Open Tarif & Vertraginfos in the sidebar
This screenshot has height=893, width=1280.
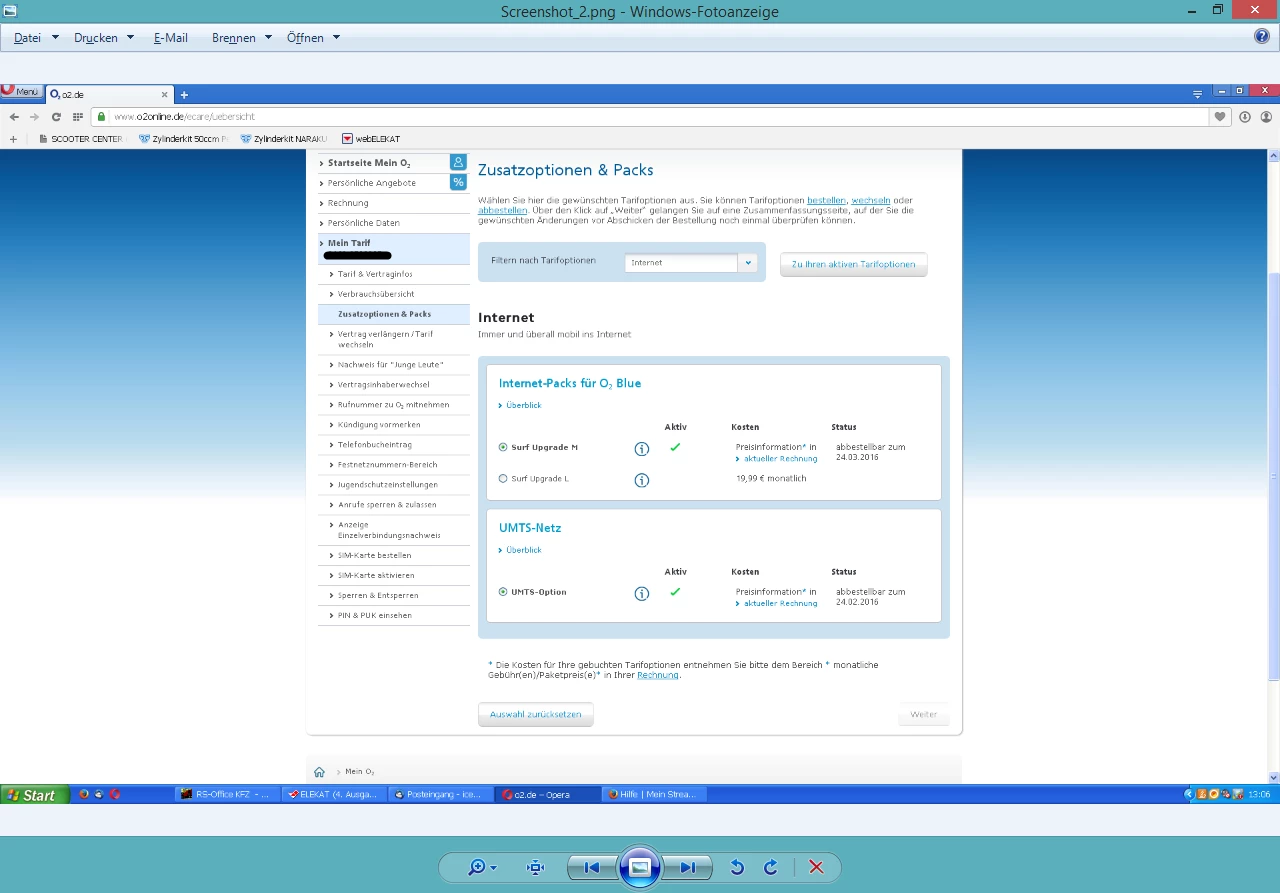pyautogui.click(x=375, y=274)
